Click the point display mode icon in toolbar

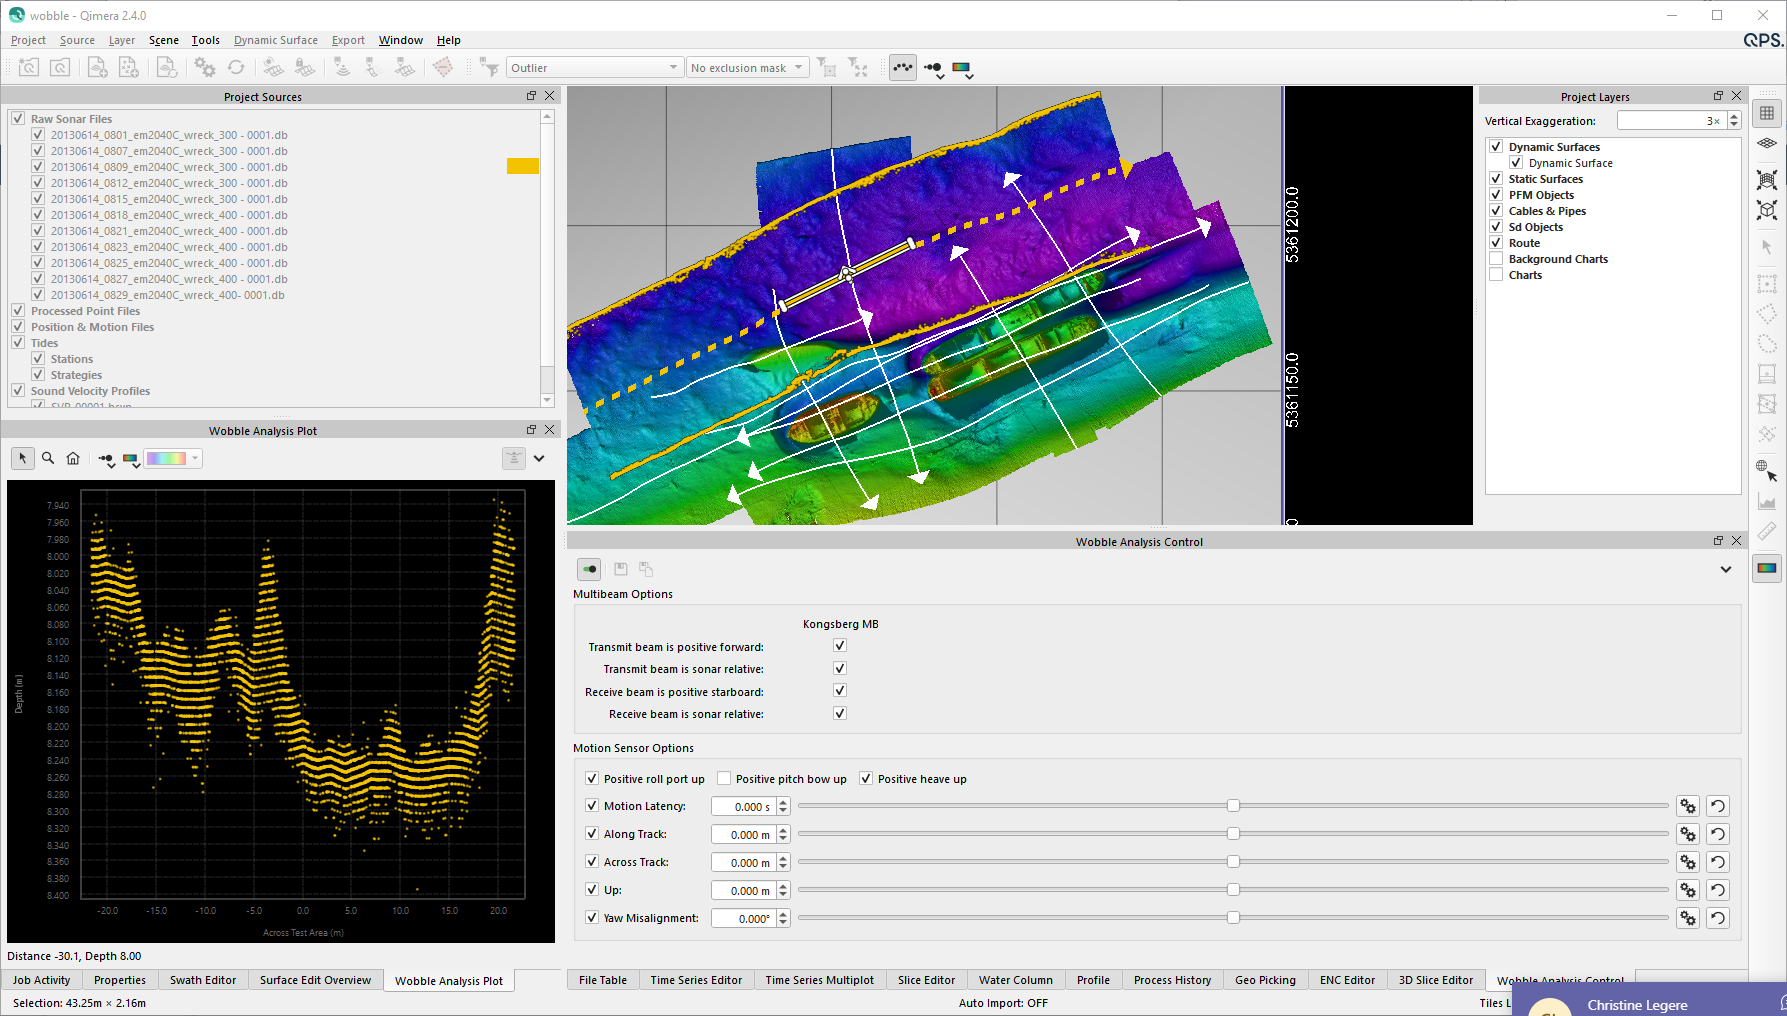pyautogui.click(x=903, y=67)
